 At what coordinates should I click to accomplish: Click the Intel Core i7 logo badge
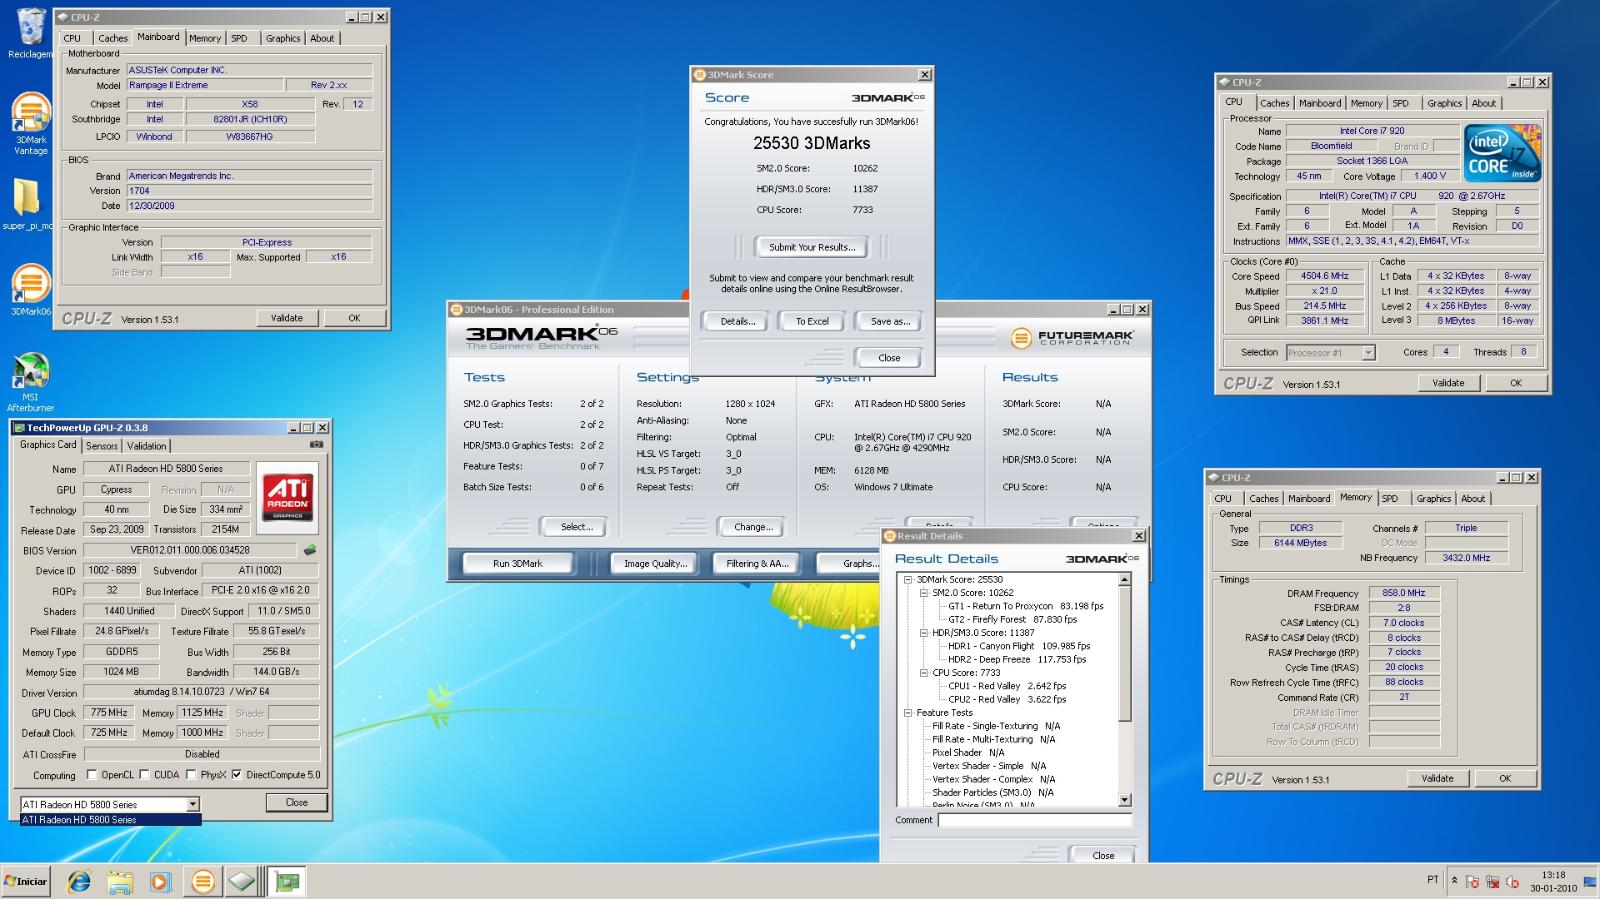click(1502, 153)
